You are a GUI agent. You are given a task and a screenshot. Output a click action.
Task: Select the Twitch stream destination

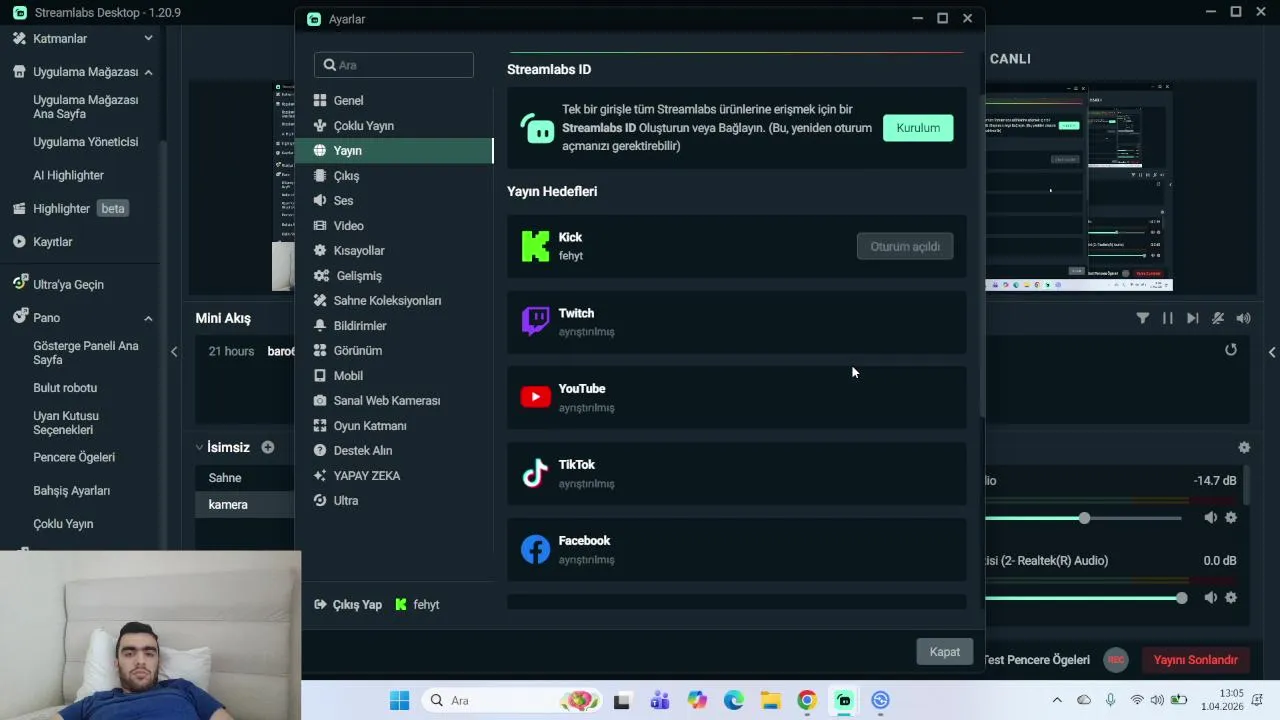[737, 322]
